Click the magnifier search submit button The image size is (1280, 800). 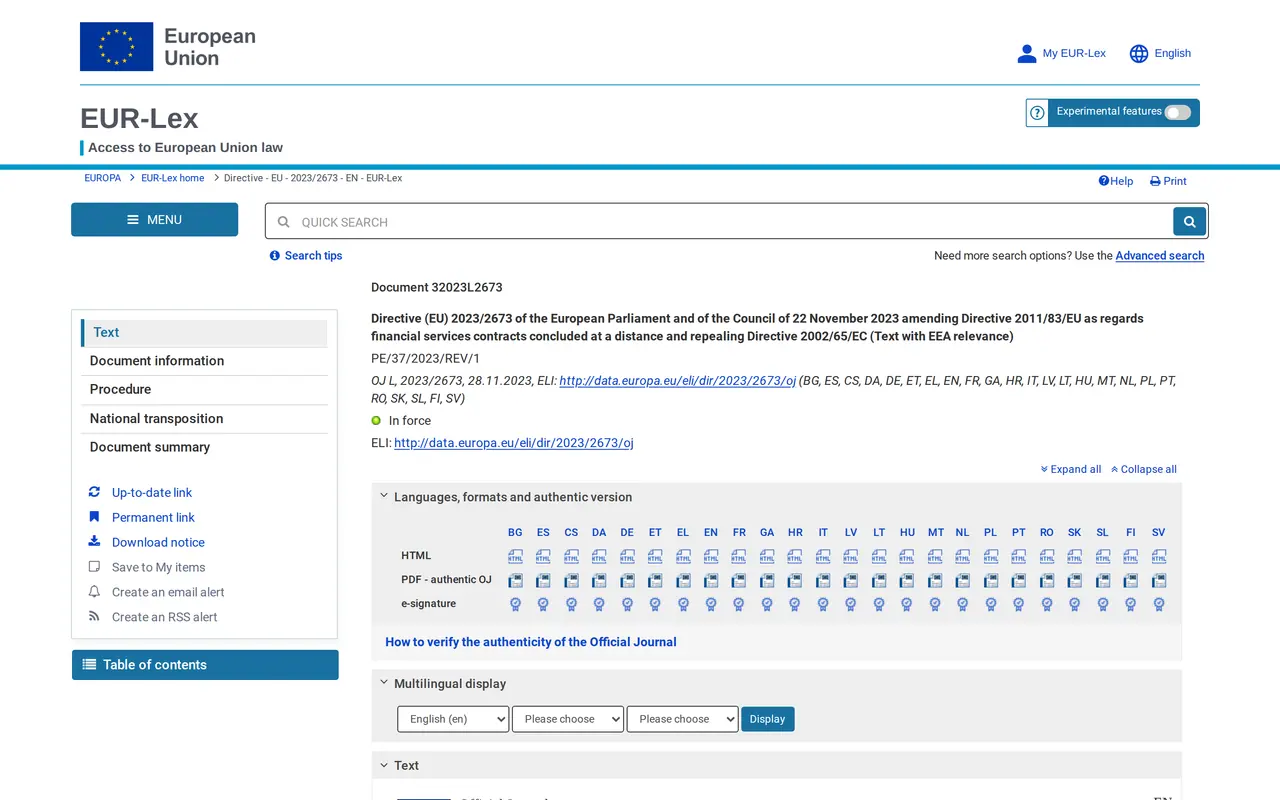[1189, 222]
